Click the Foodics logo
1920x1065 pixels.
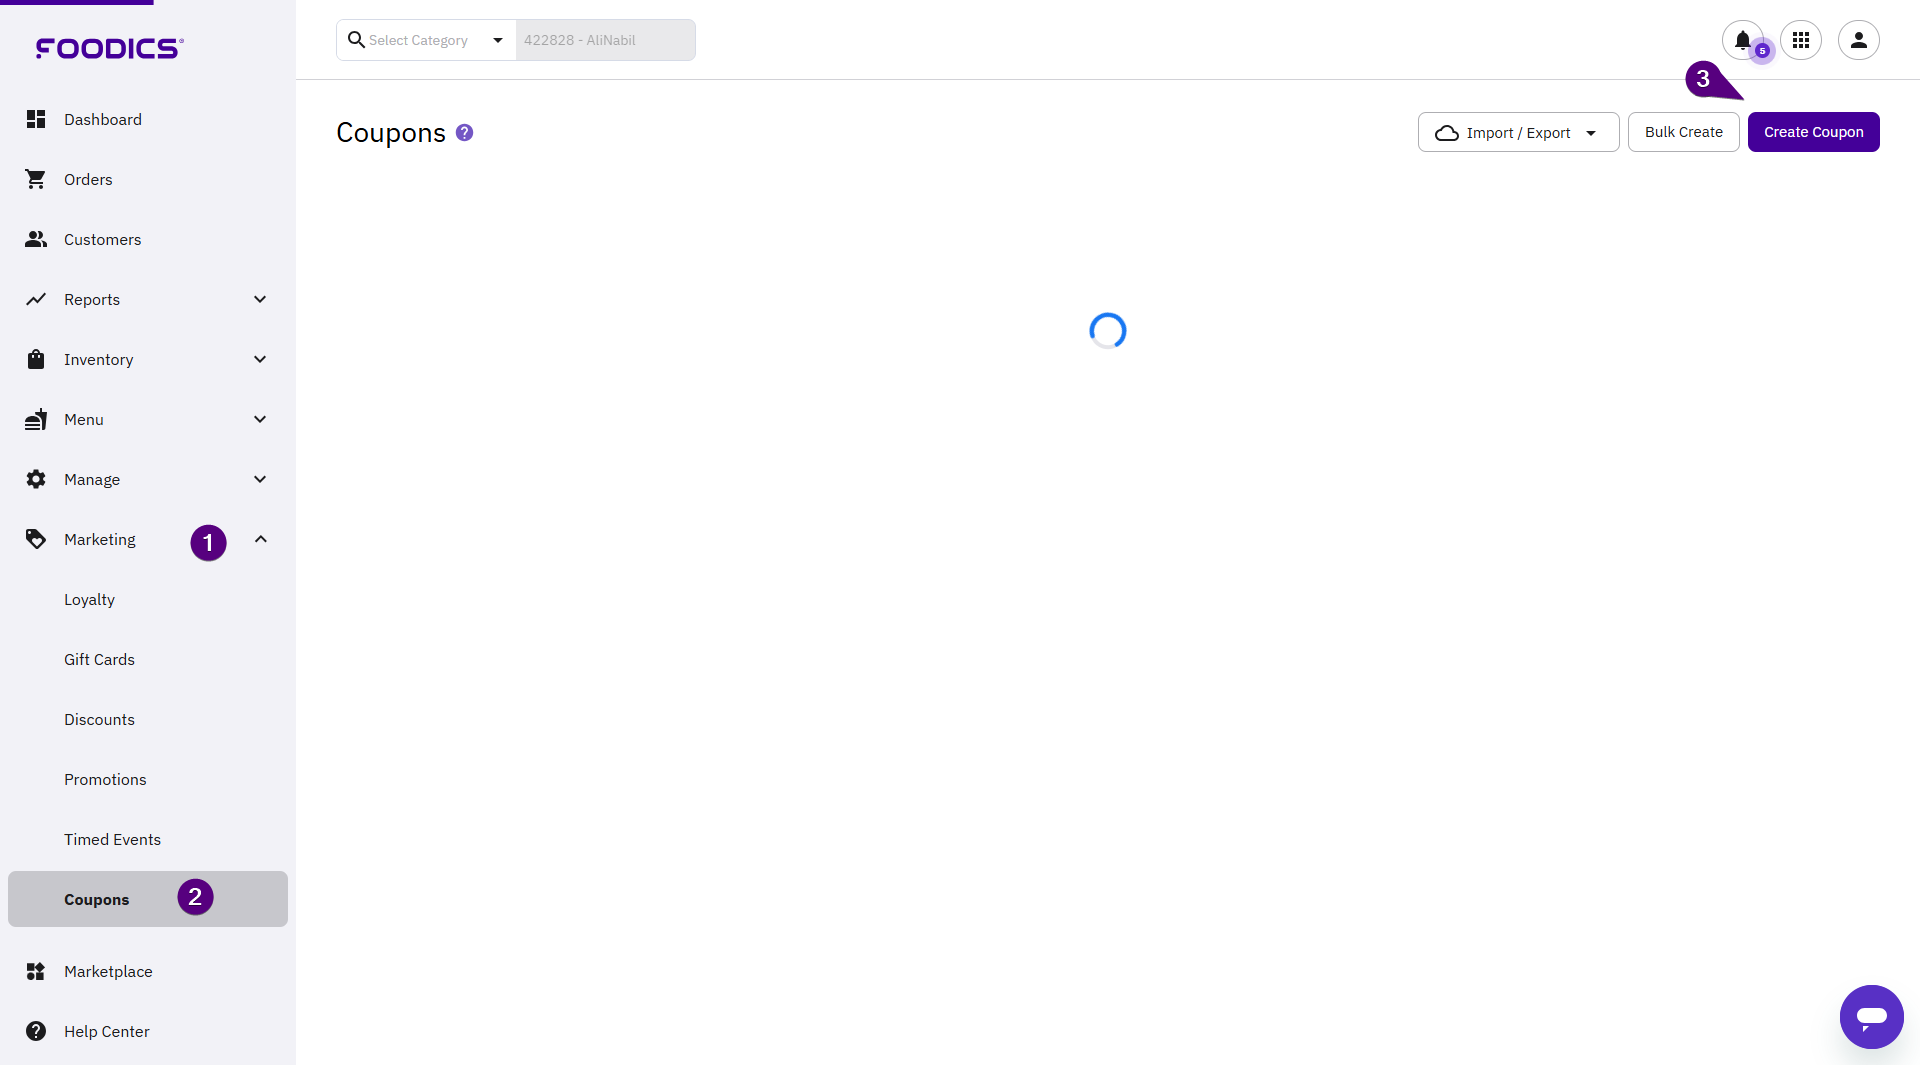pos(109,48)
